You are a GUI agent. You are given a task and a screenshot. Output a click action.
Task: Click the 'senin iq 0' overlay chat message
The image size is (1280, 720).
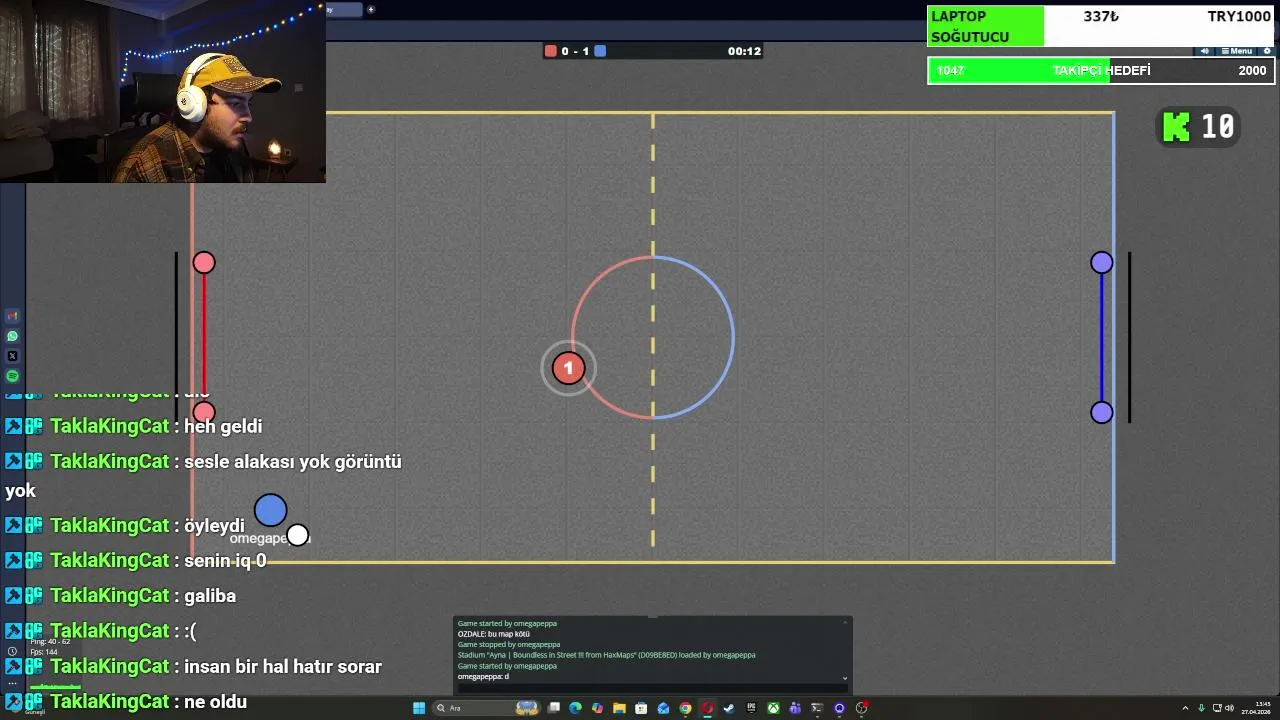coord(225,560)
